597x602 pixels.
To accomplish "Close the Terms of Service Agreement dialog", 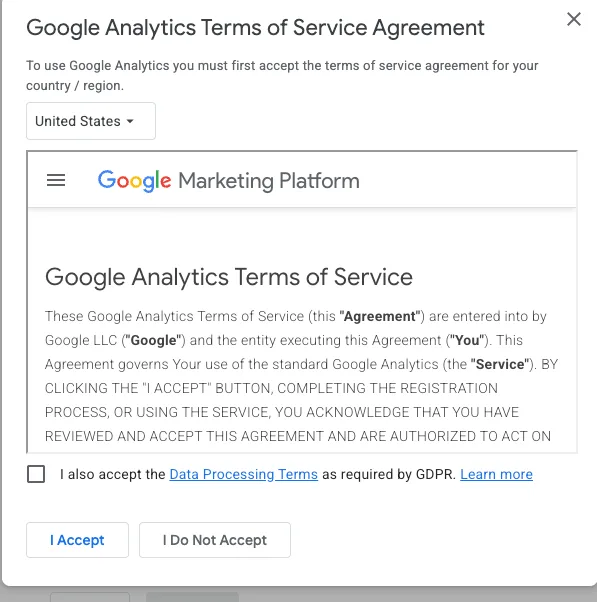I will (574, 19).
